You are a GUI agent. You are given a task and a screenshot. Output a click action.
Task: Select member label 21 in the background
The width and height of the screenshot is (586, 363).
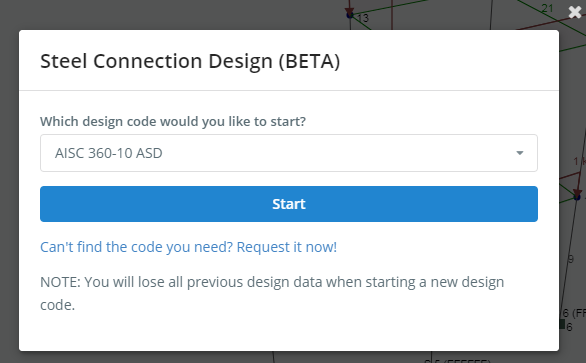[x=547, y=8]
